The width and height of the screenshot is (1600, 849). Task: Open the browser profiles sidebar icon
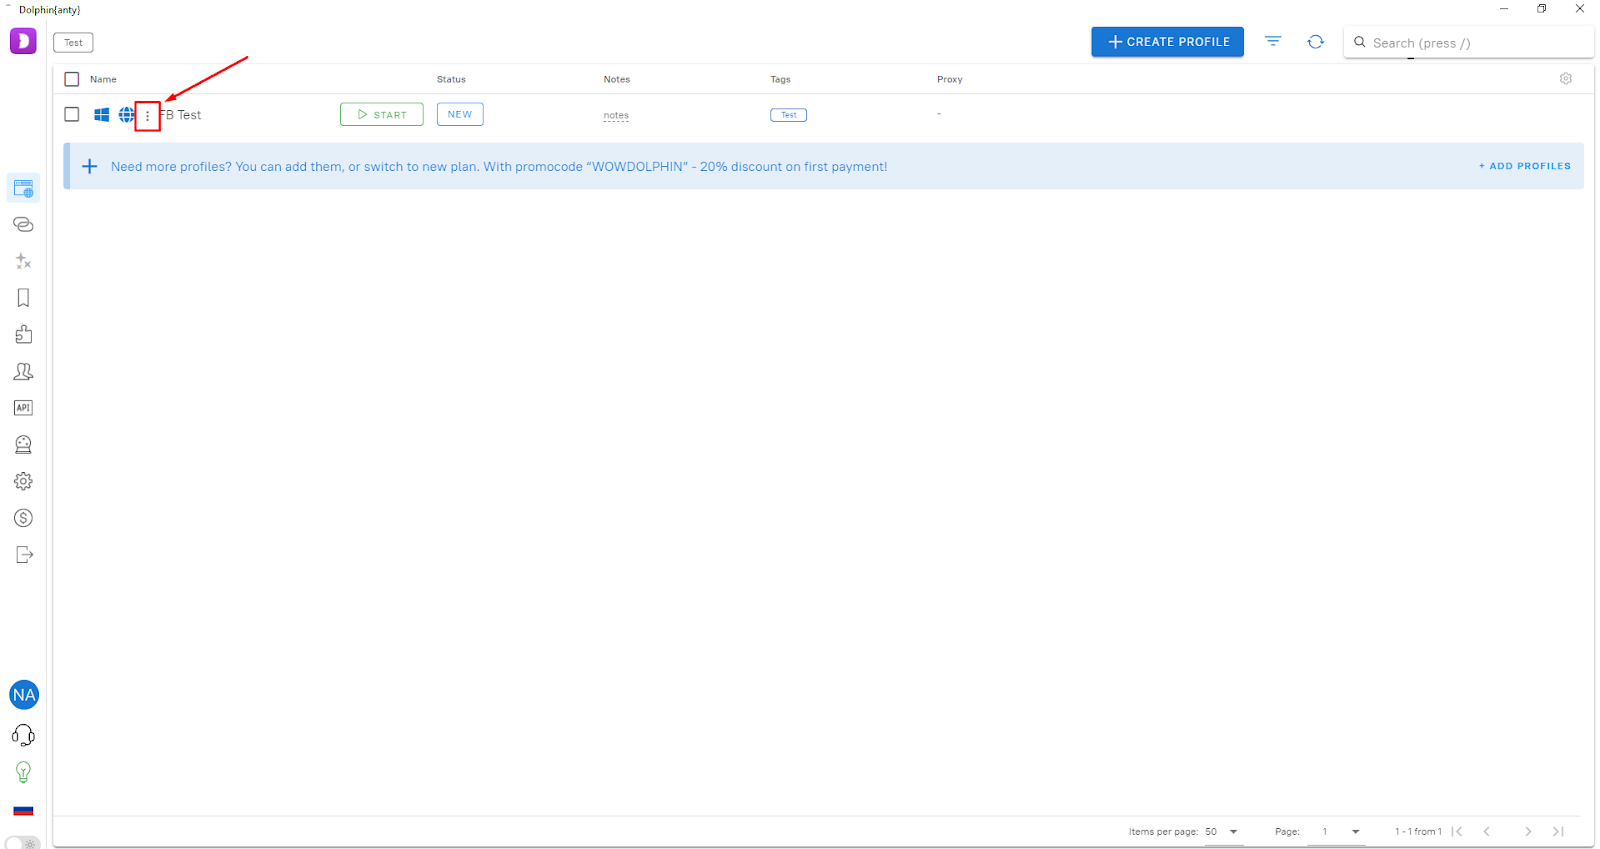(24, 188)
